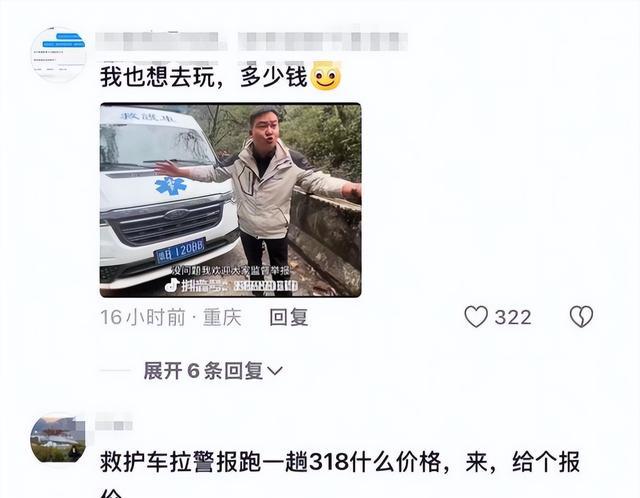Open the second commenter's landscape avatar
The width and height of the screenshot is (640, 498).
[58, 440]
